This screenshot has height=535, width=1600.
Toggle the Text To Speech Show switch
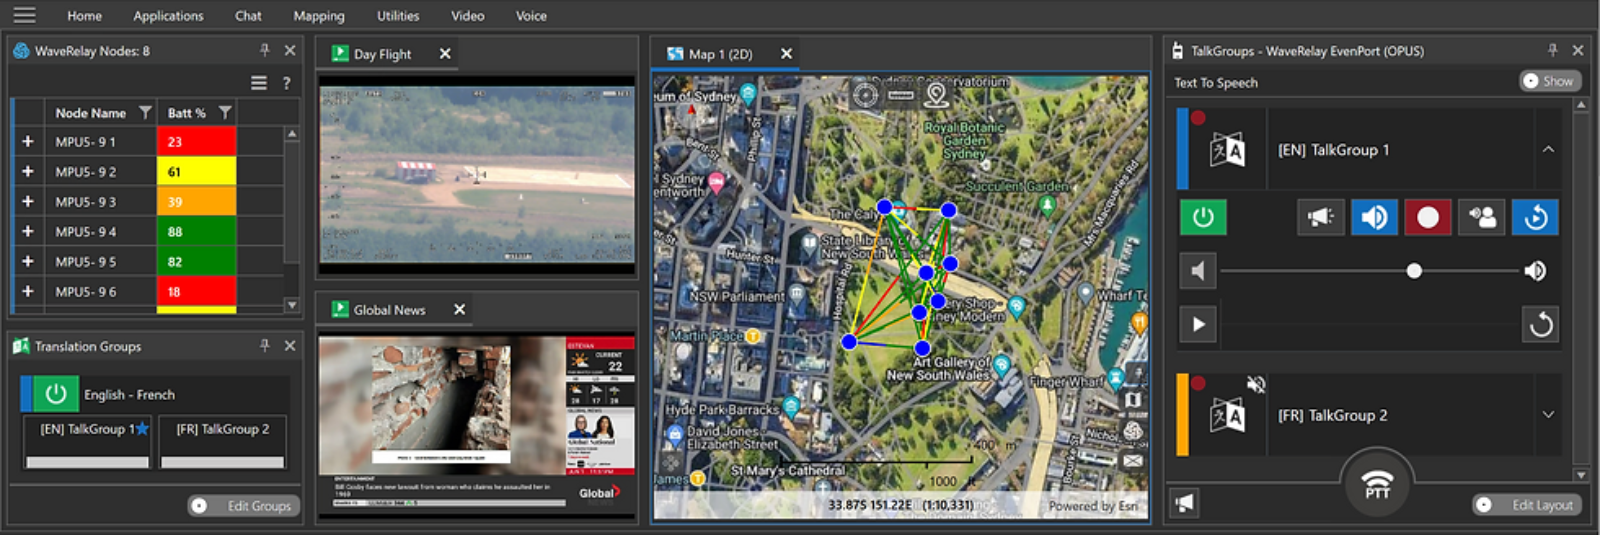click(1547, 81)
